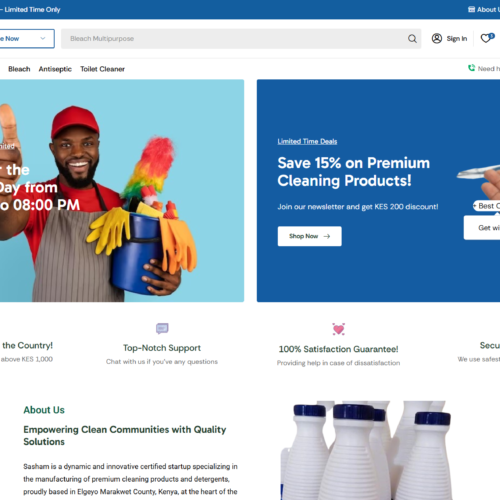Click the Shop Now button
This screenshot has height=500, width=500.
click(309, 236)
